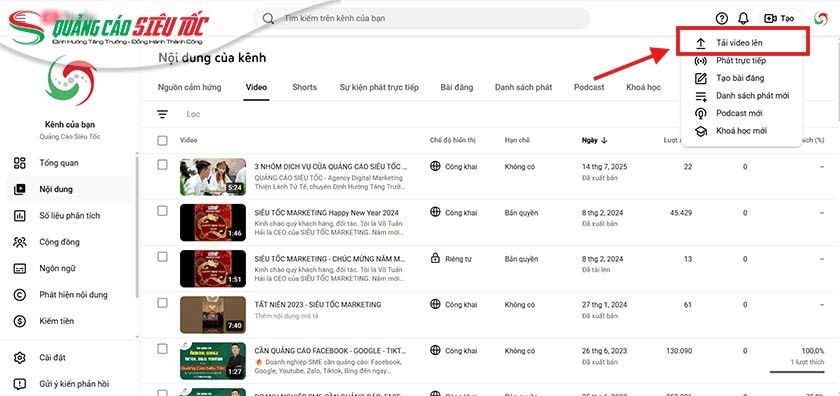Click the new playlist icon
The image size is (840, 396).
click(701, 96)
